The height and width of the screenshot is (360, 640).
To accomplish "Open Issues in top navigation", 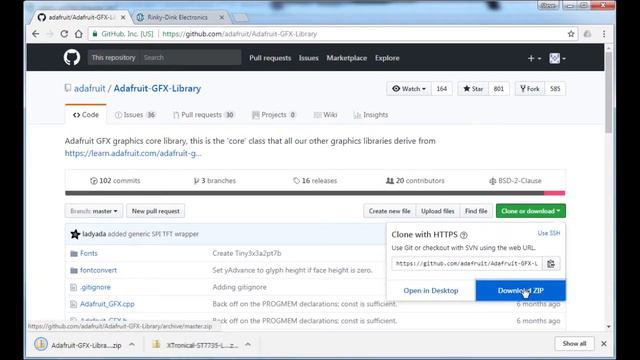I will (309, 58).
